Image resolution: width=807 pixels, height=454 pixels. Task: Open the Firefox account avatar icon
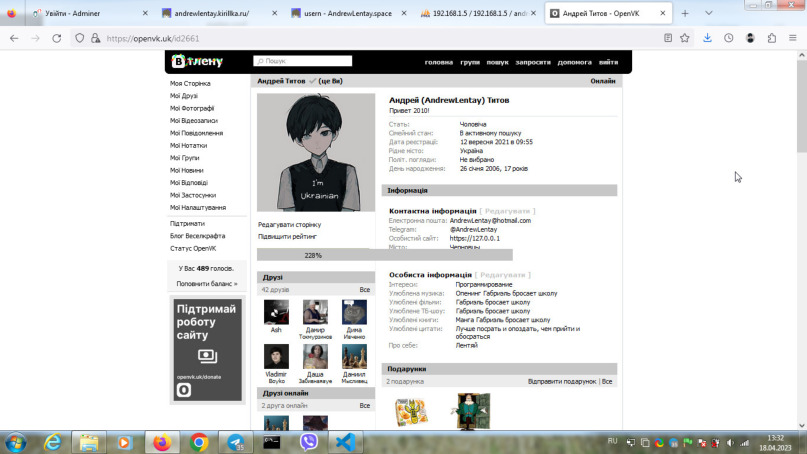point(750,38)
